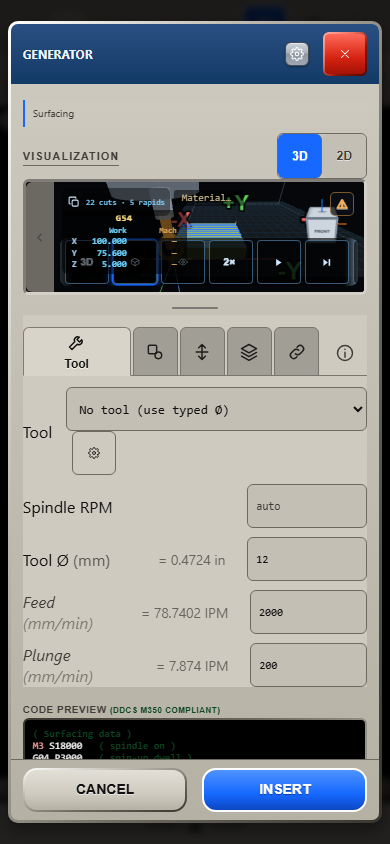Close the Generator dialog with red X
Screen dimensions: 390x844
tap(345, 54)
